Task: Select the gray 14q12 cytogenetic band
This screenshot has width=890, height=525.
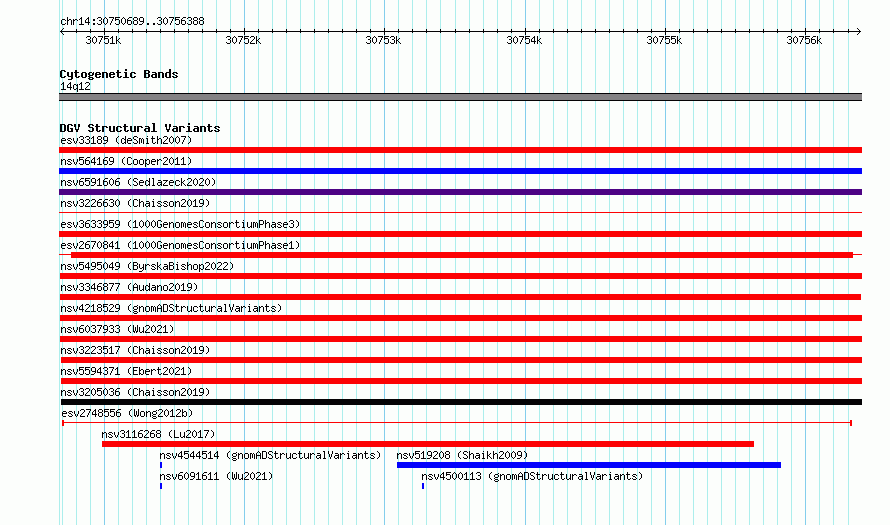Action: coord(460,97)
